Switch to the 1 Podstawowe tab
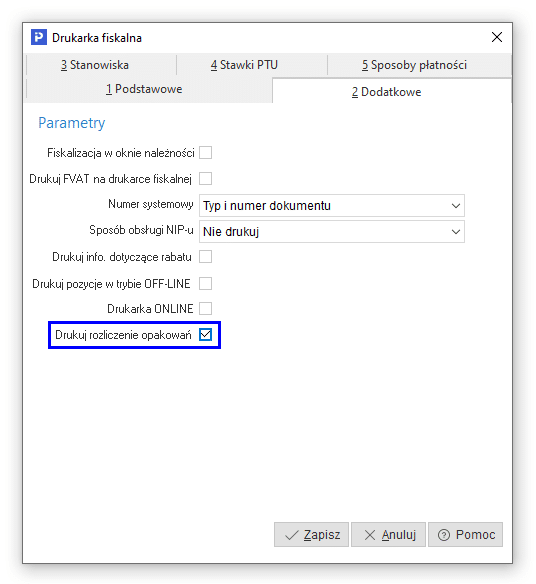The width and height of the screenshot is (536, 584). 144,89
